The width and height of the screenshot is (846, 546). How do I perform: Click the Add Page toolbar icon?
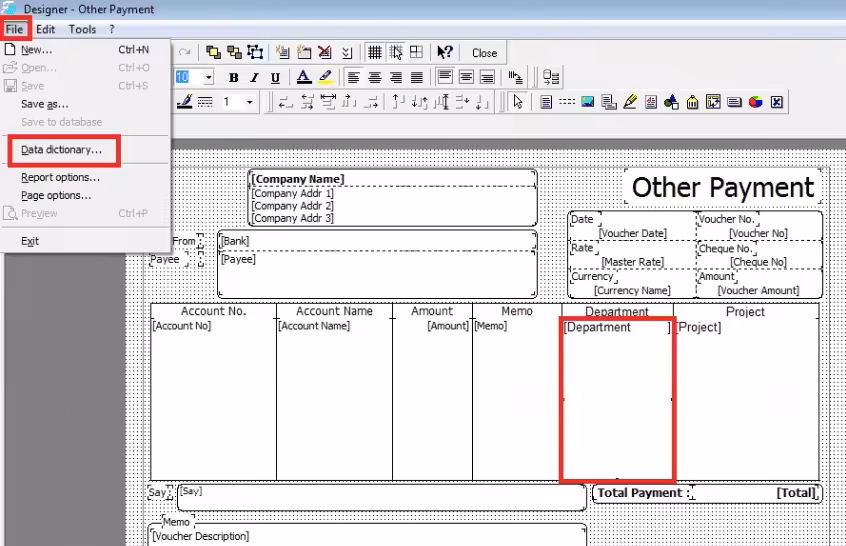tap(282, 52)
